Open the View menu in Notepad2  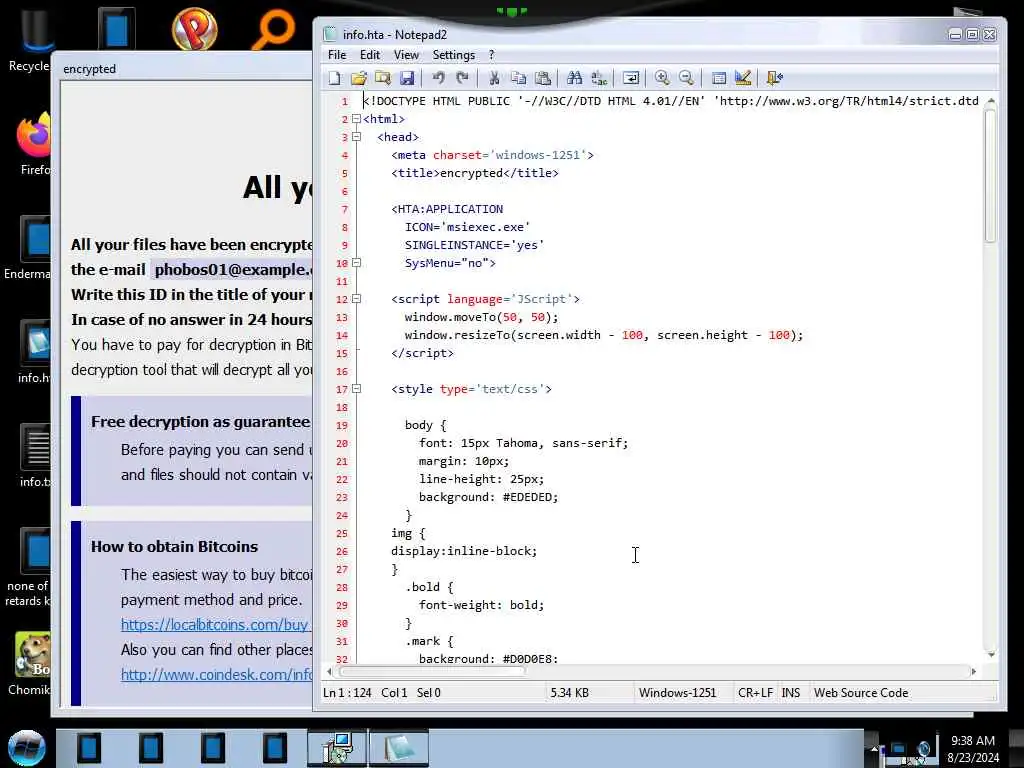[406, 55]
